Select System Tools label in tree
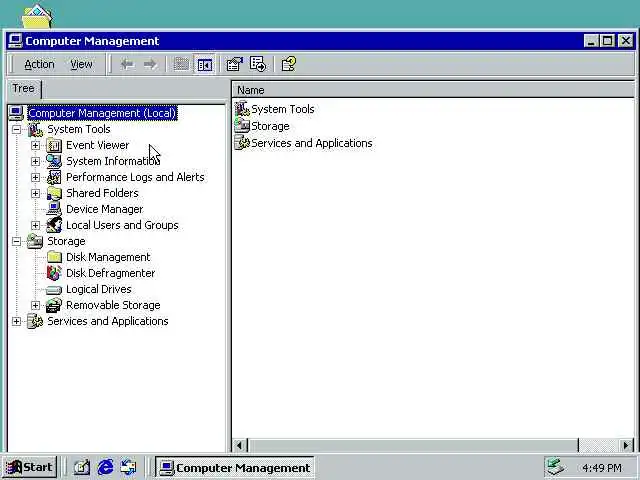This screenshot has width=640, height=480. click(79, 129)
